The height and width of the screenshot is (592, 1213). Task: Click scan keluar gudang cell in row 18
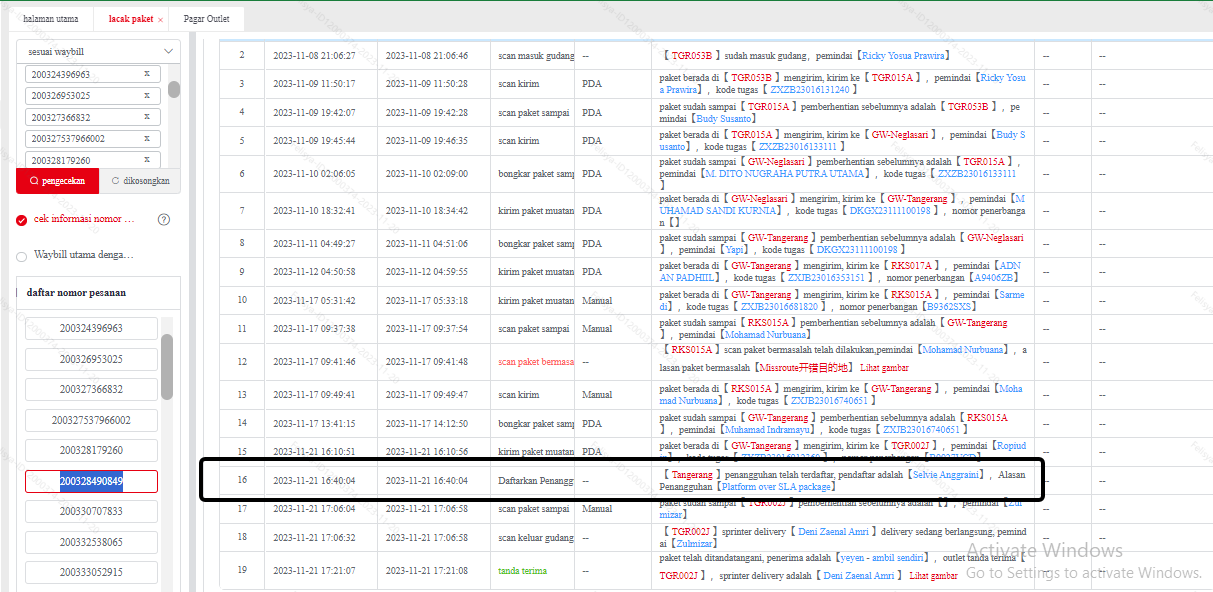click(x=534, y=538)
